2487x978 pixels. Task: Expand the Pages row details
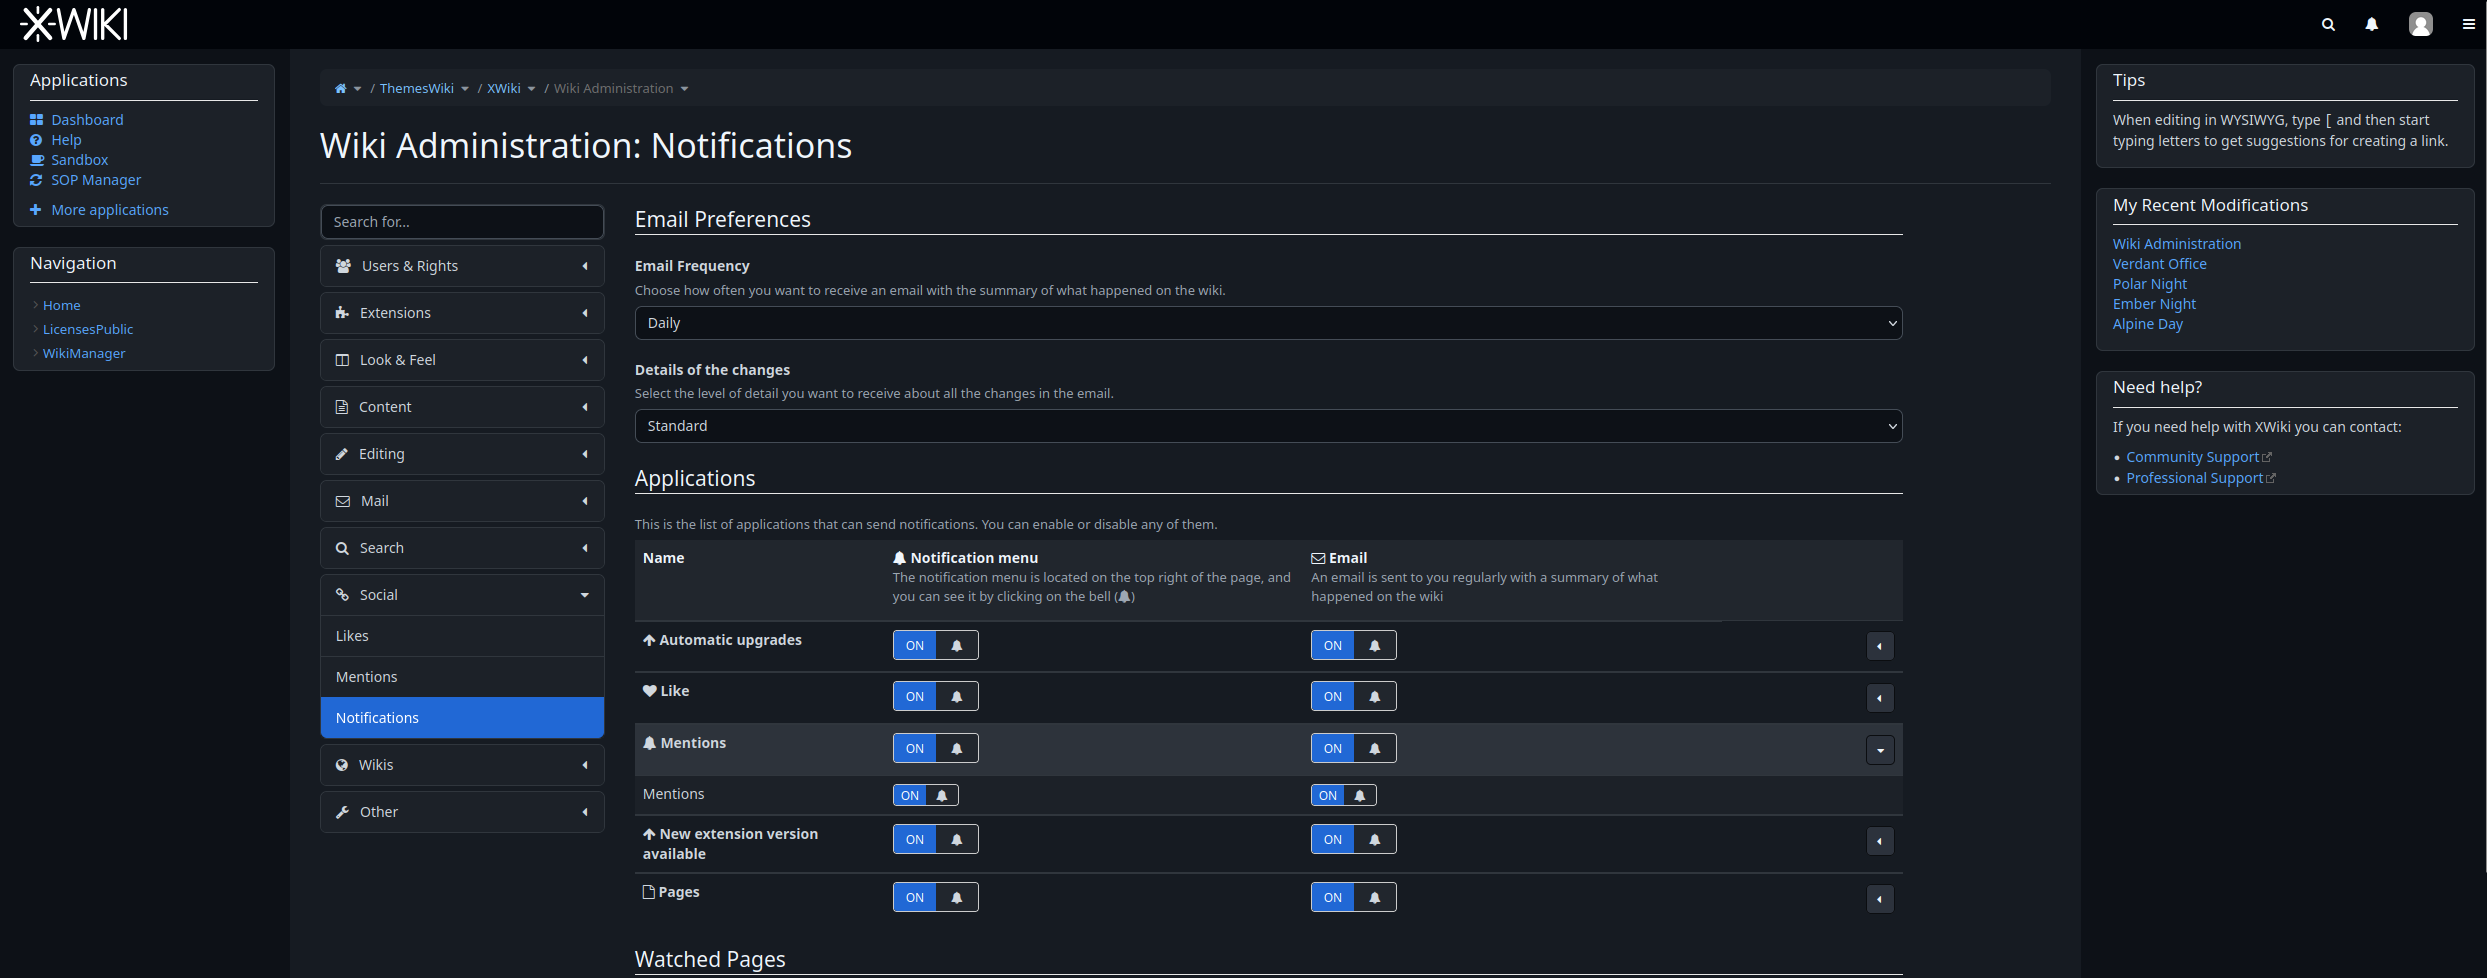point(1880,899)
